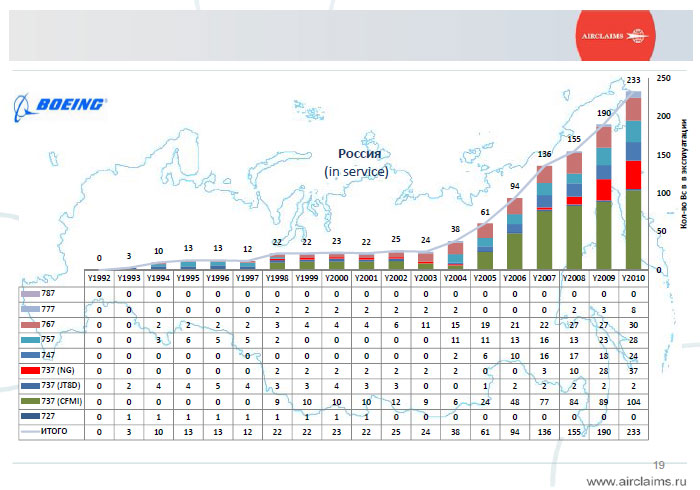Select the Y2010 column header
This screenshot has width=700, height=490.
tap(633, 278)
